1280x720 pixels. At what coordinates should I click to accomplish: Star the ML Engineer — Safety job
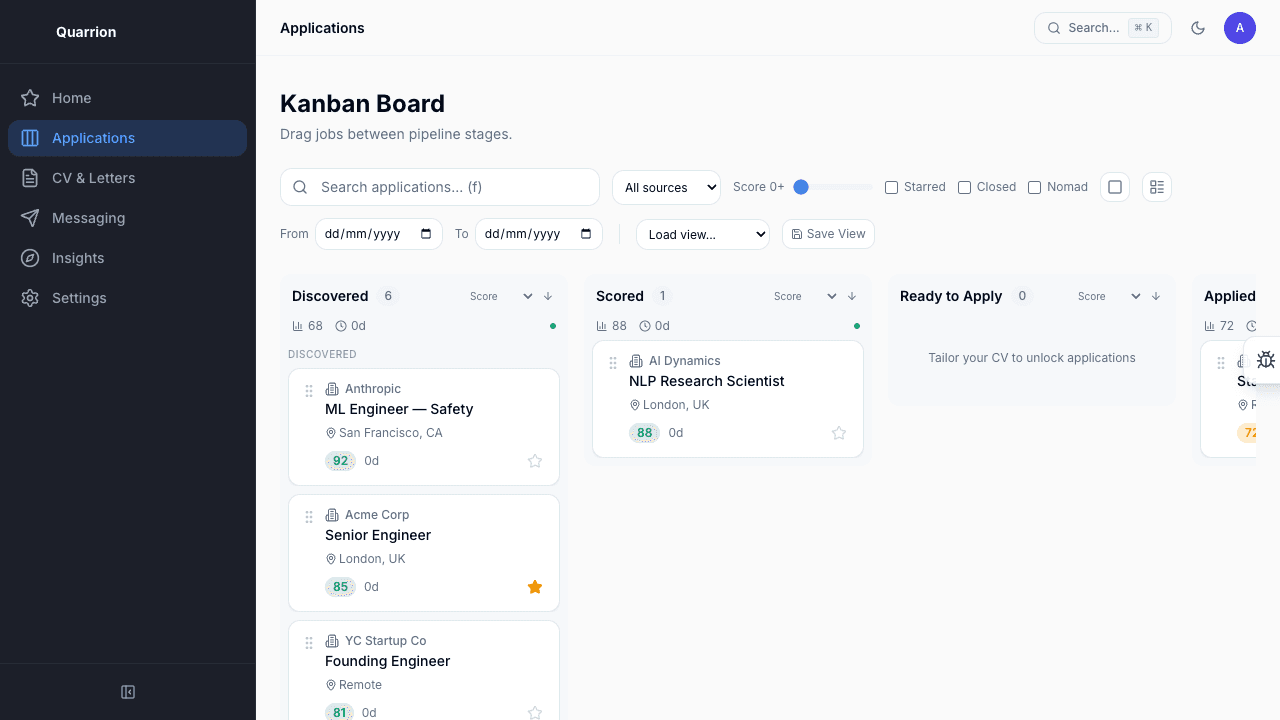click(x=535, y=461)
